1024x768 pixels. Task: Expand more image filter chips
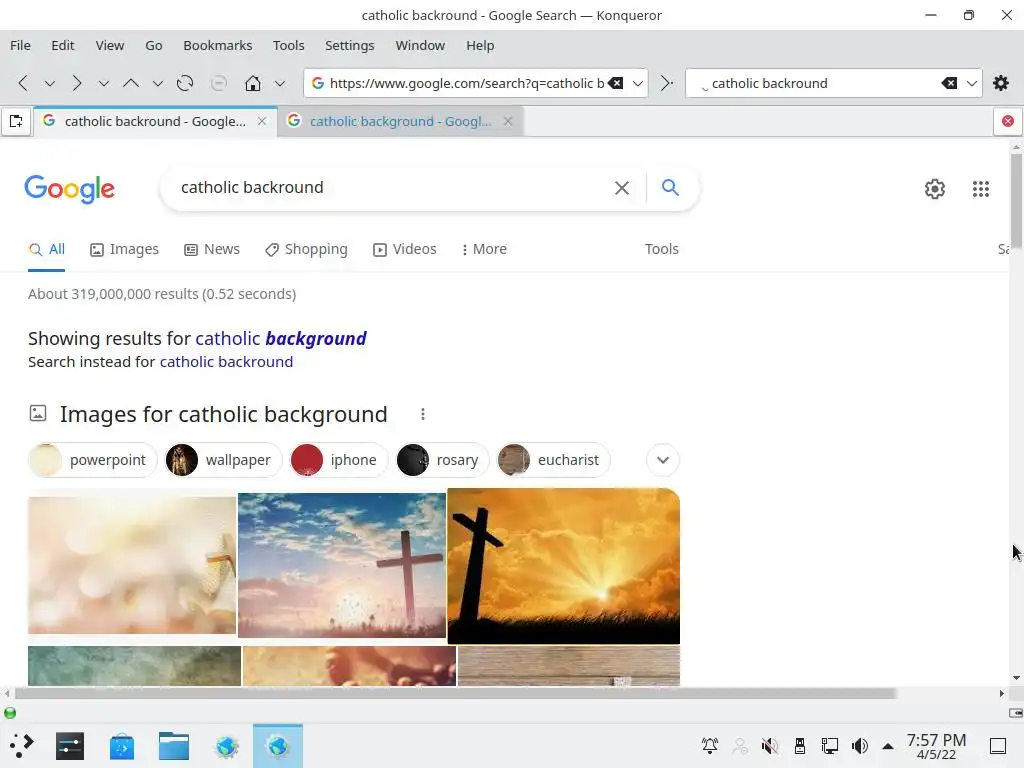pos(663,460)
